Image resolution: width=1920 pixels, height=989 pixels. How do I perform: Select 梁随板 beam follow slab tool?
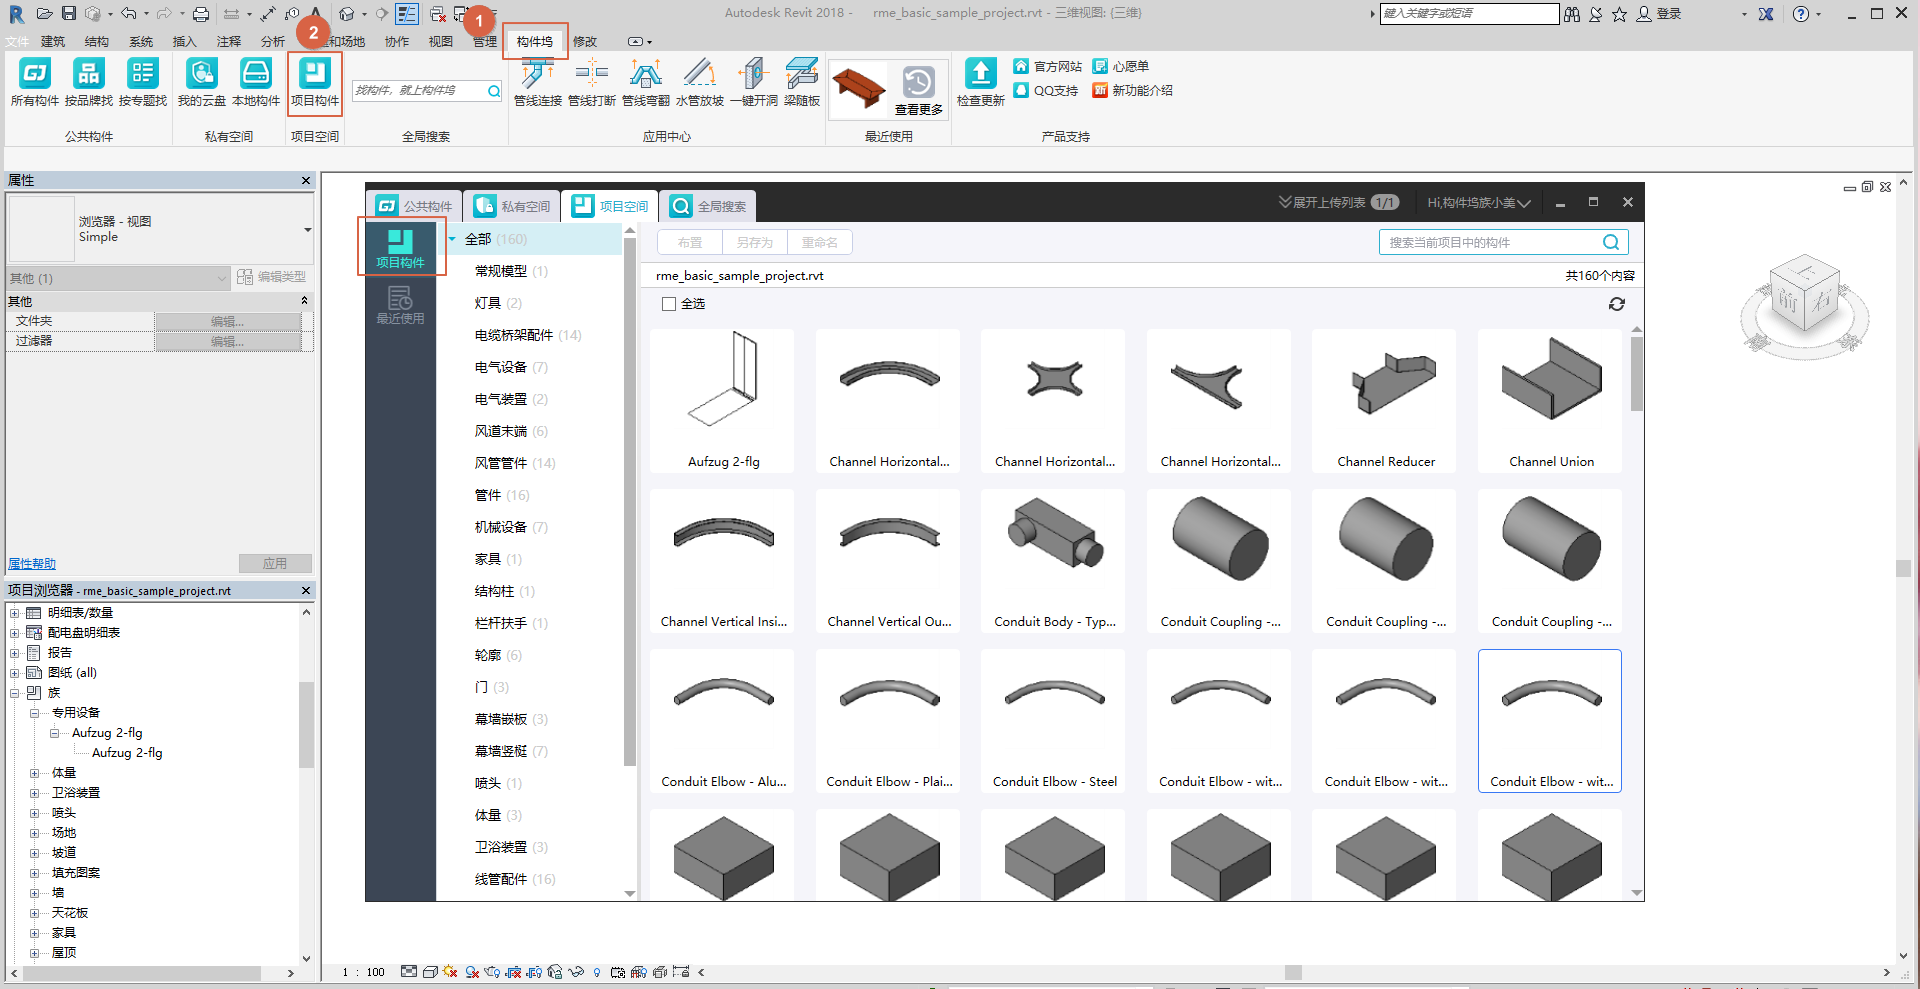802,82
